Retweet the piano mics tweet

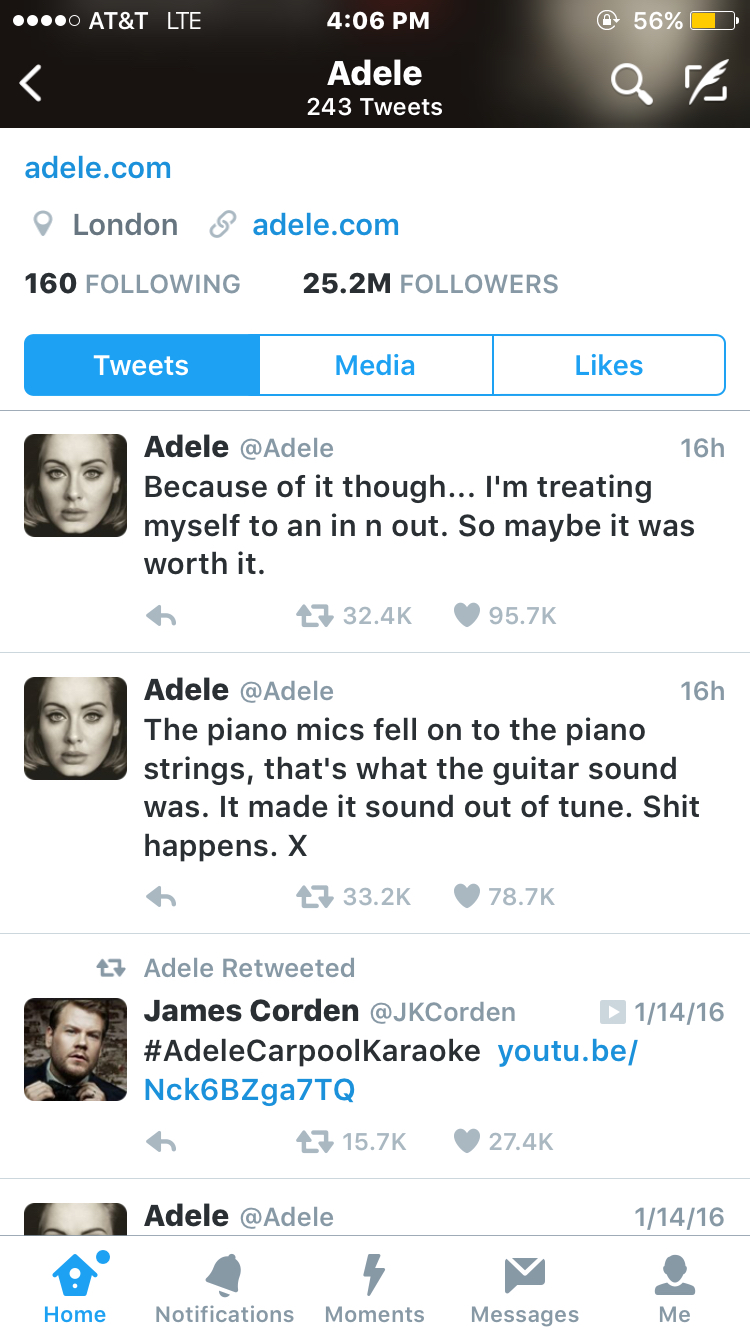[313, 897]
